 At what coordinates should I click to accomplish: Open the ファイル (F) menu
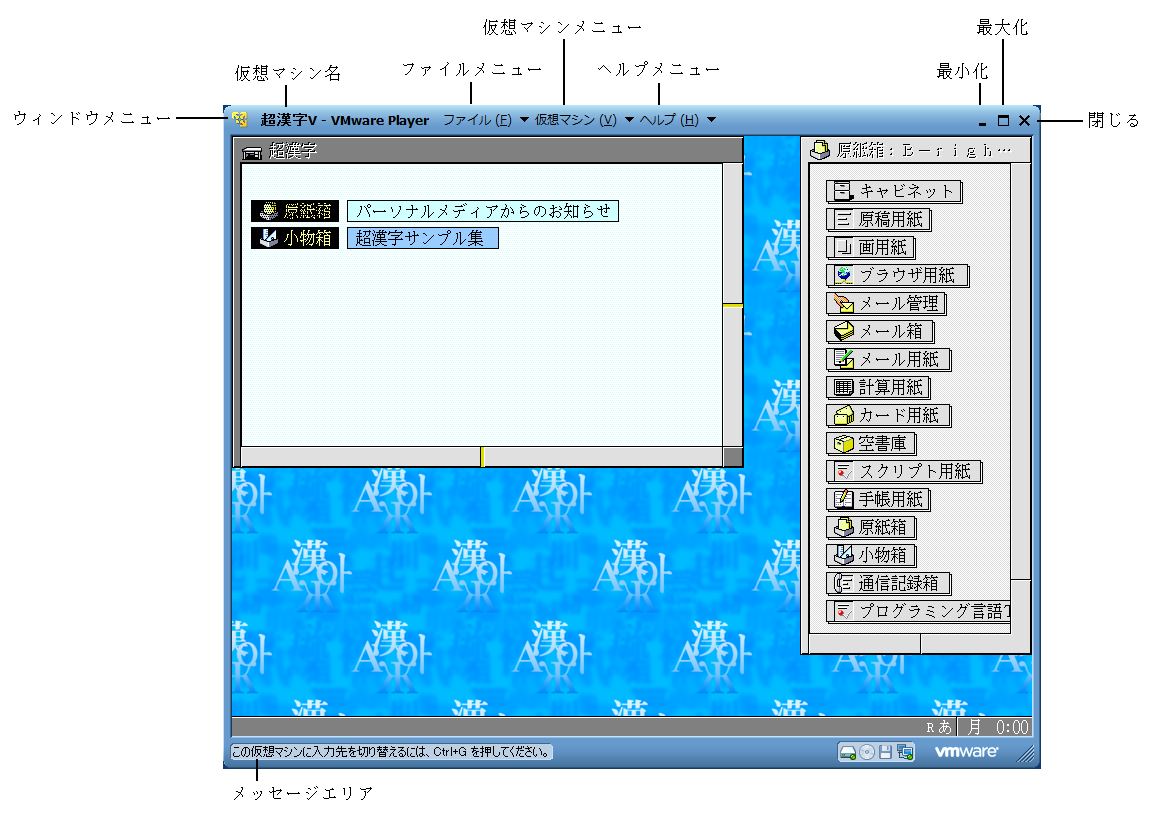tap(477, 120)
